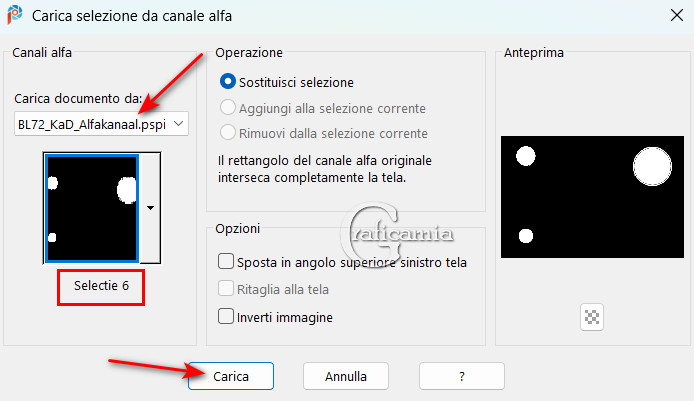Click the question mark help button
The height and width of the screenshot is (401, 694).
(x=461, y=377)
